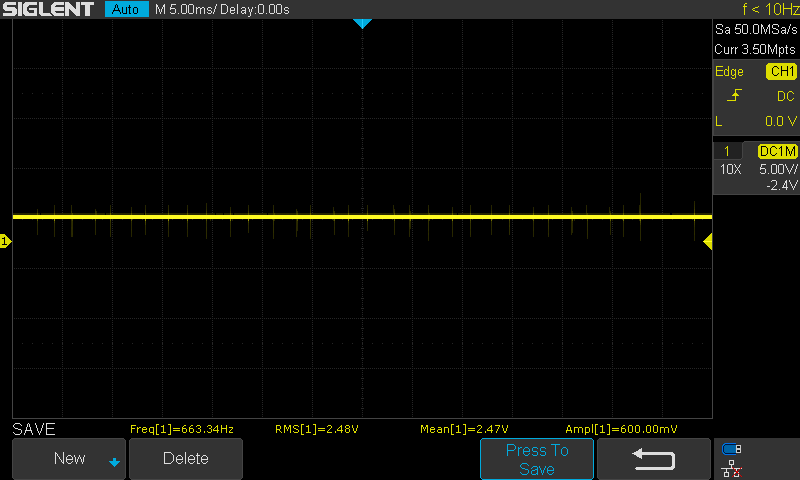Click the Freq[1]=663.34Hz measurement
This screenshot has height=480, width=800.
click(182, 429)
